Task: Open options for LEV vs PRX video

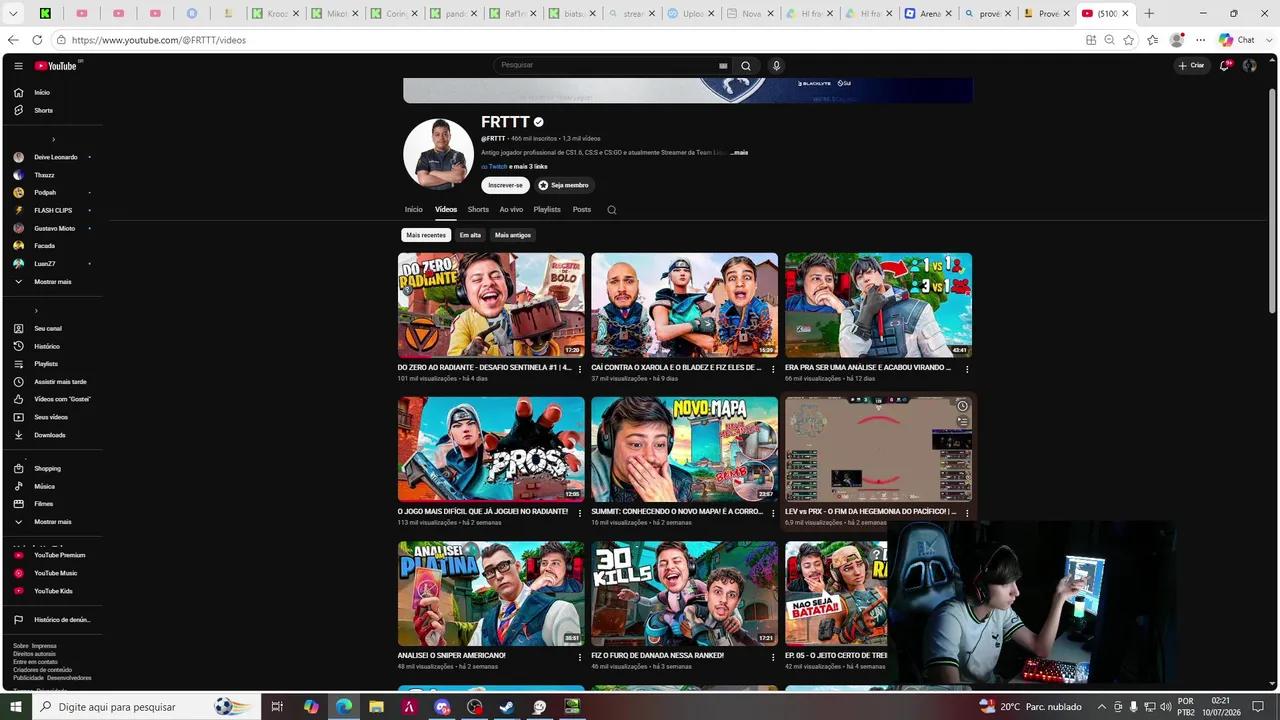Action: 966,513
